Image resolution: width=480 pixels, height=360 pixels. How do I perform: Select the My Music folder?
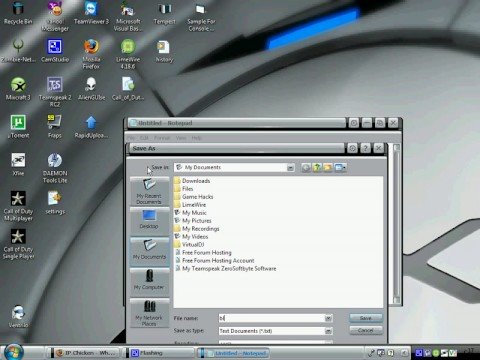pyautogui.click(x=190, y=213)
